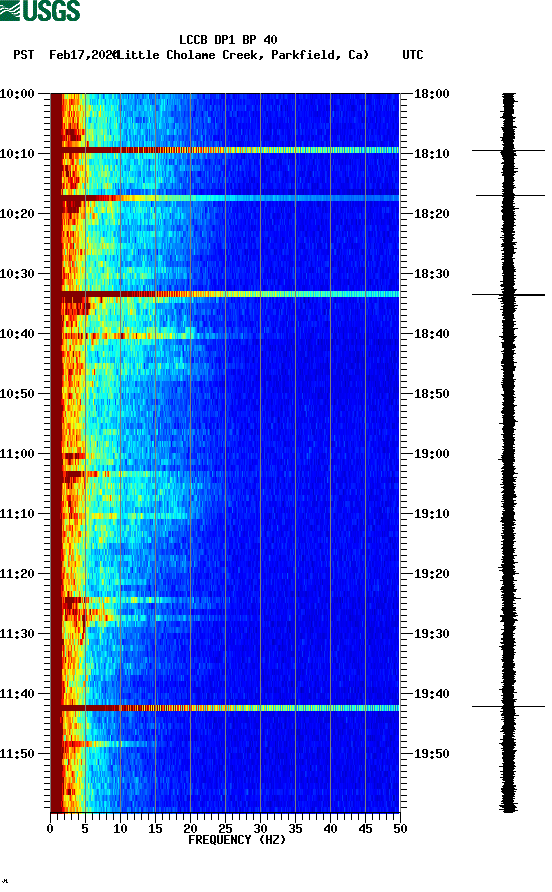The image size is (552, 892).
Task: Click the '11:40' PST time label
Action: pyautogui.click(x=18, y=693)
